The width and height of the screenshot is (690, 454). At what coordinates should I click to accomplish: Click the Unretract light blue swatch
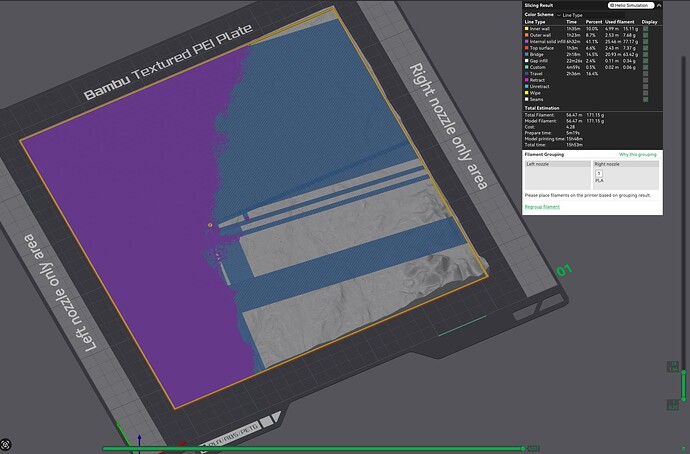(526, 87)
